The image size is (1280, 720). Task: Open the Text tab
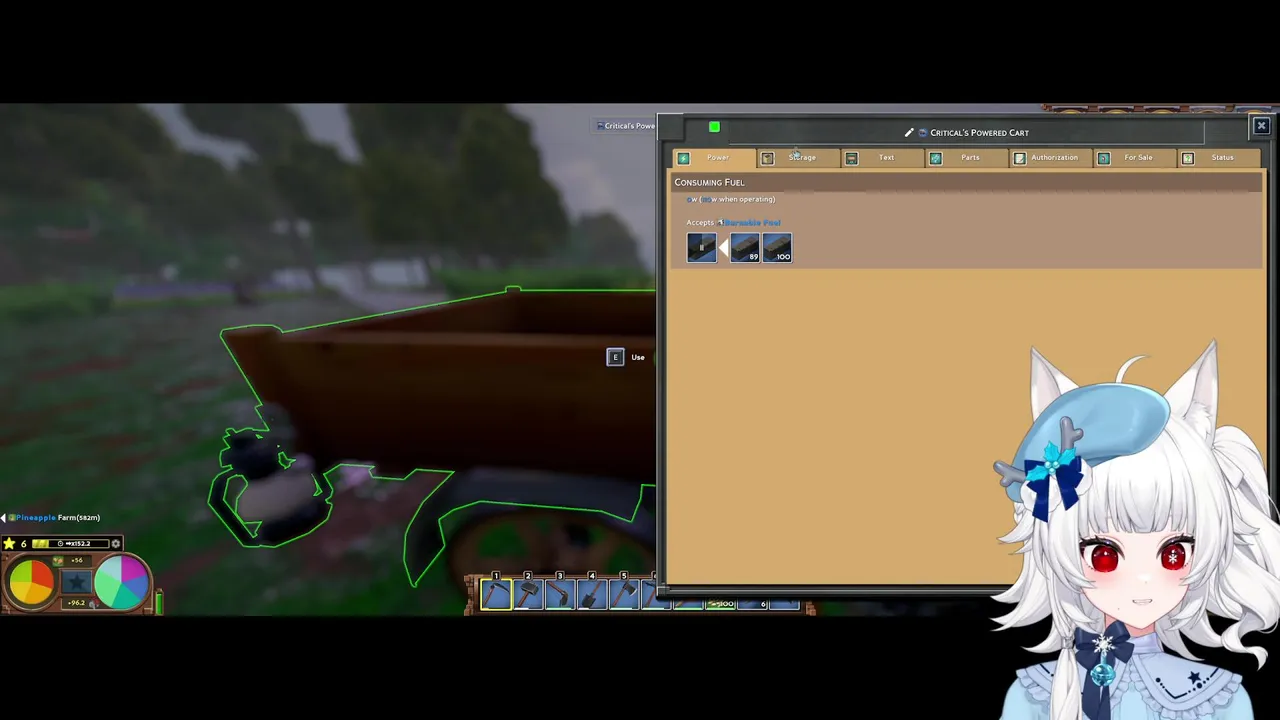coord(882,158)
